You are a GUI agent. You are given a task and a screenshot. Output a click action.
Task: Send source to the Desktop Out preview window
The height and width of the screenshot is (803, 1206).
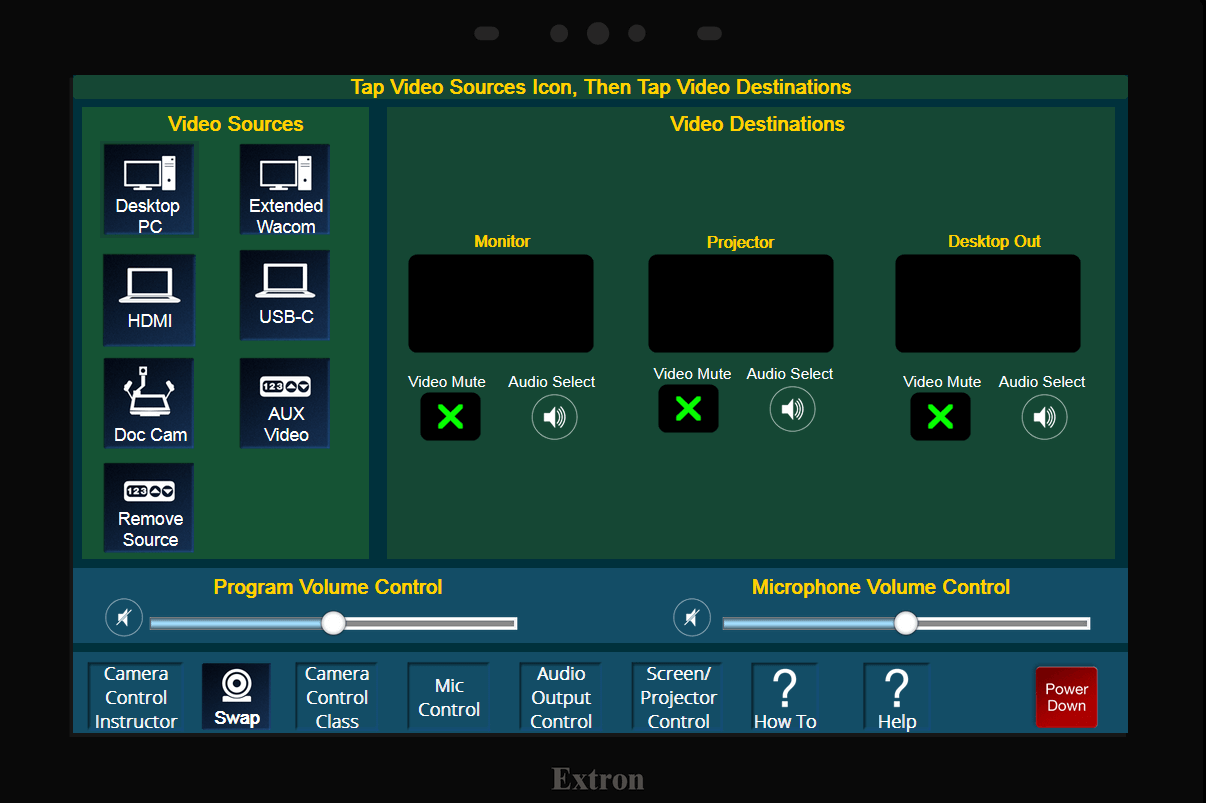coord(988,304)
